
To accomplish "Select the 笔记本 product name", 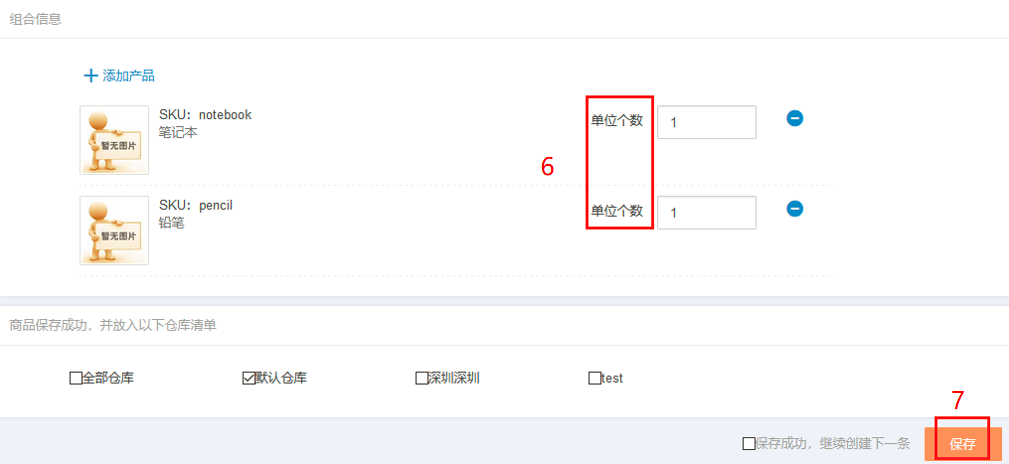I will point(178,133).
